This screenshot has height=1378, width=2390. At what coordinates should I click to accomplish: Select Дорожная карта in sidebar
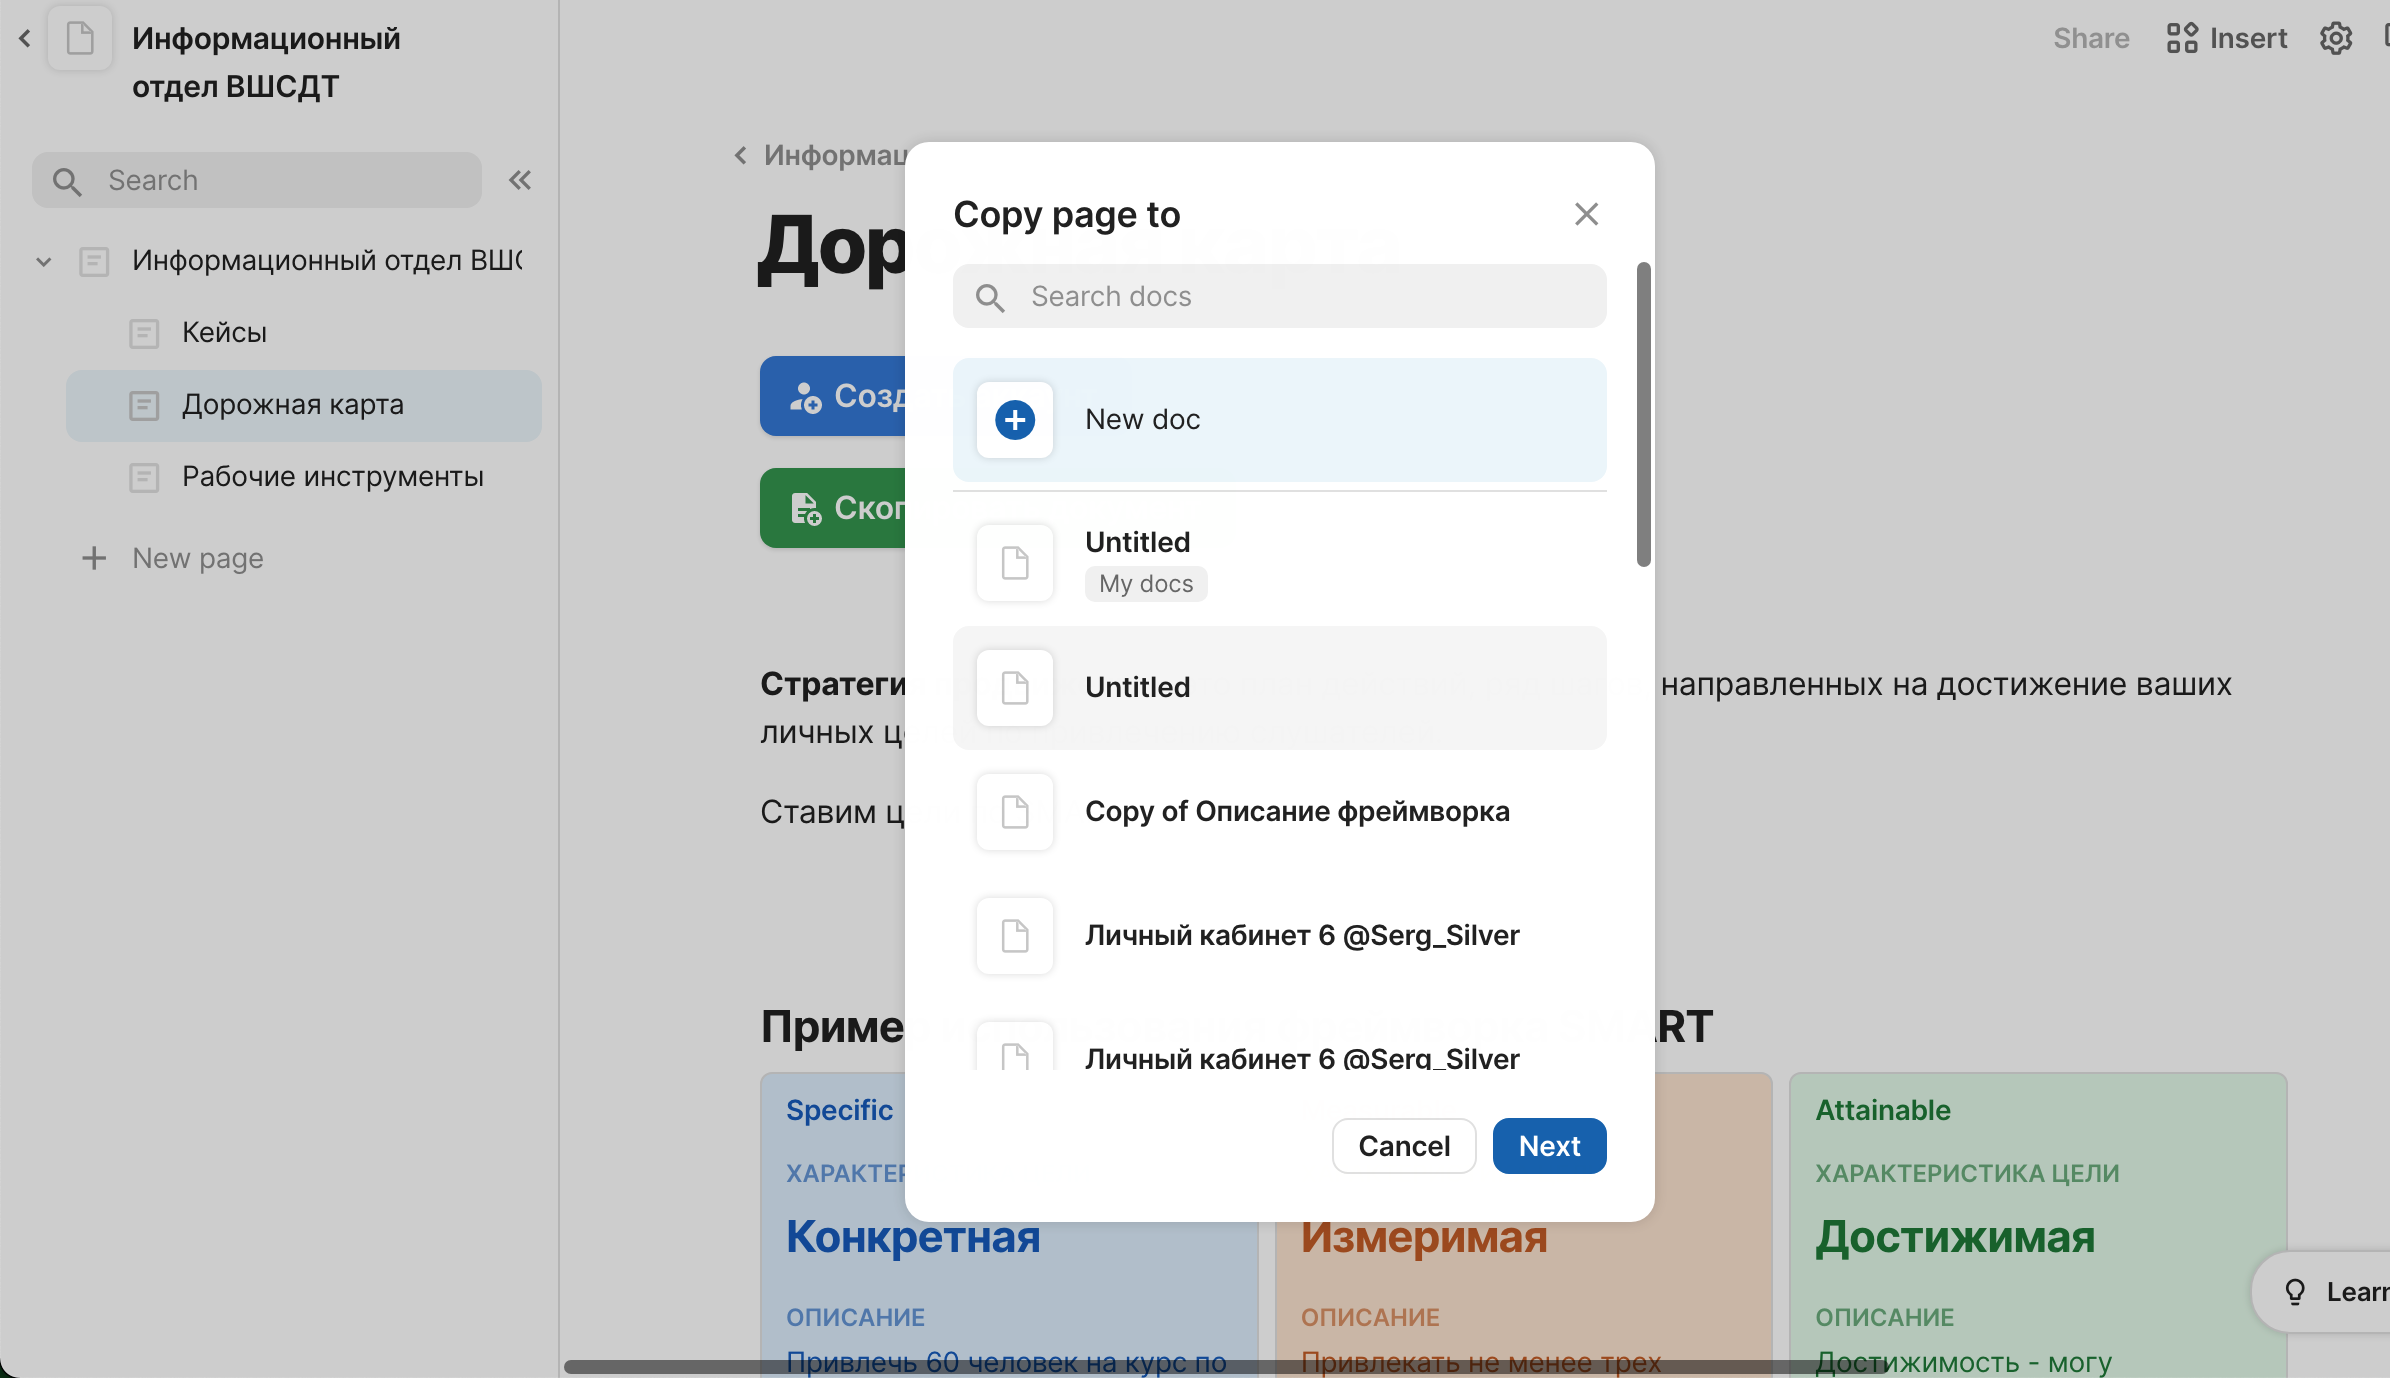(x=292, y=405)
